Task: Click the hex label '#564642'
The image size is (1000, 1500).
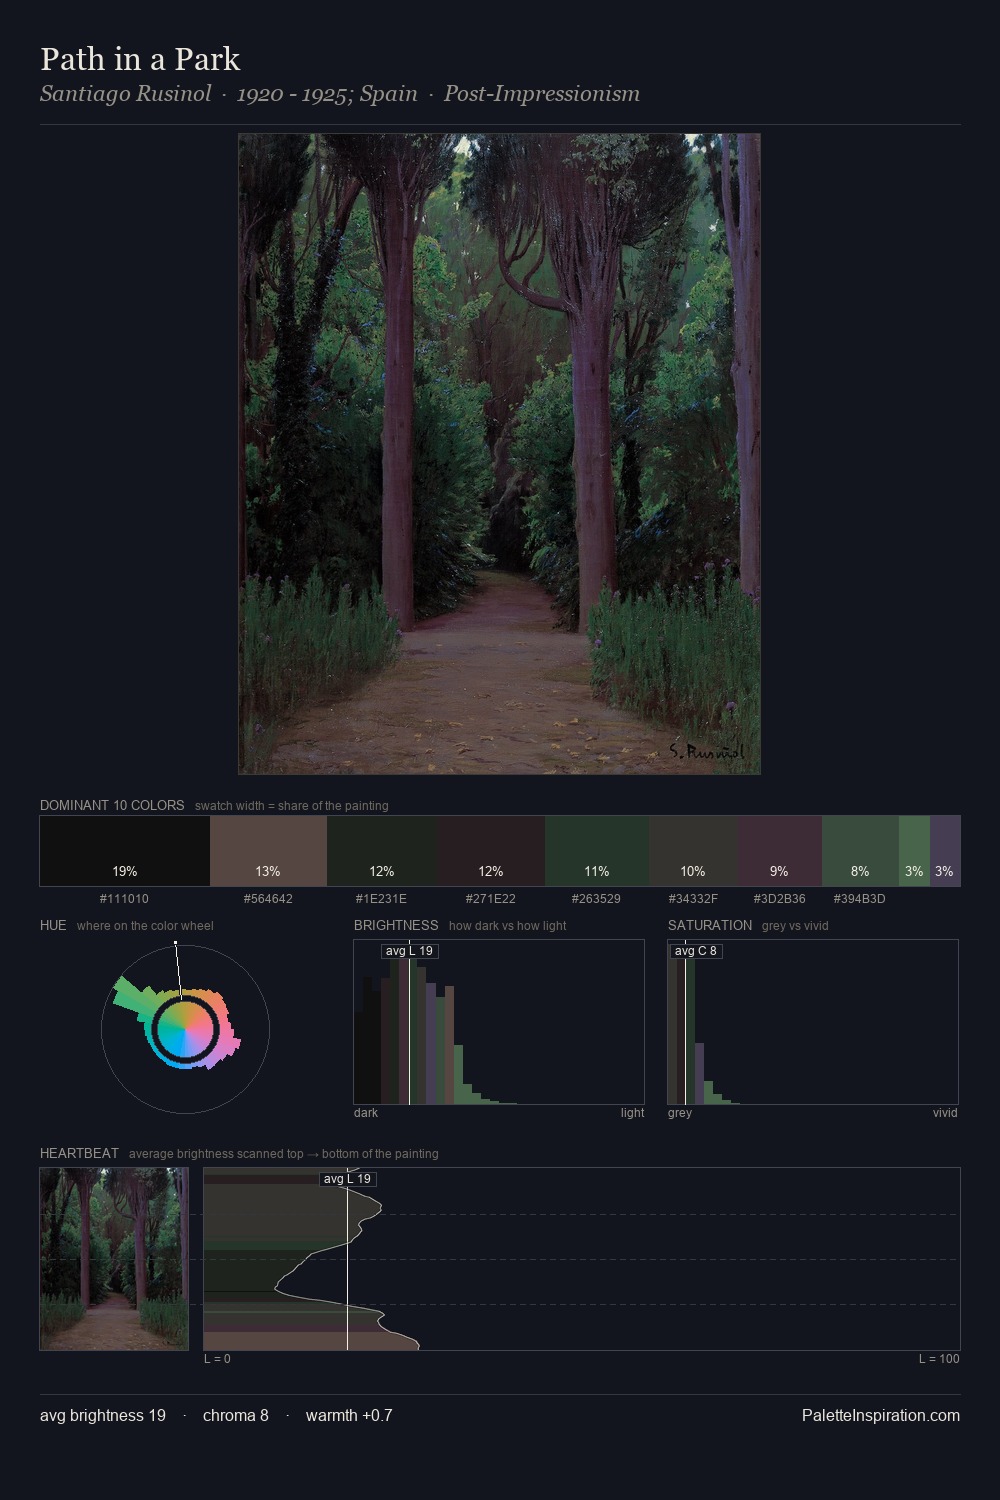Action: pos(268,899)
